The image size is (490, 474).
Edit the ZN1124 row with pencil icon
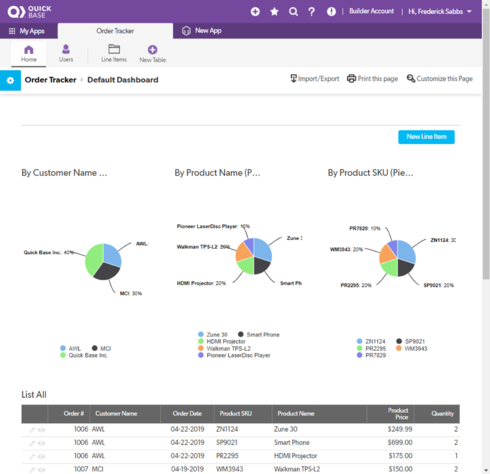[x=32, y=430]
